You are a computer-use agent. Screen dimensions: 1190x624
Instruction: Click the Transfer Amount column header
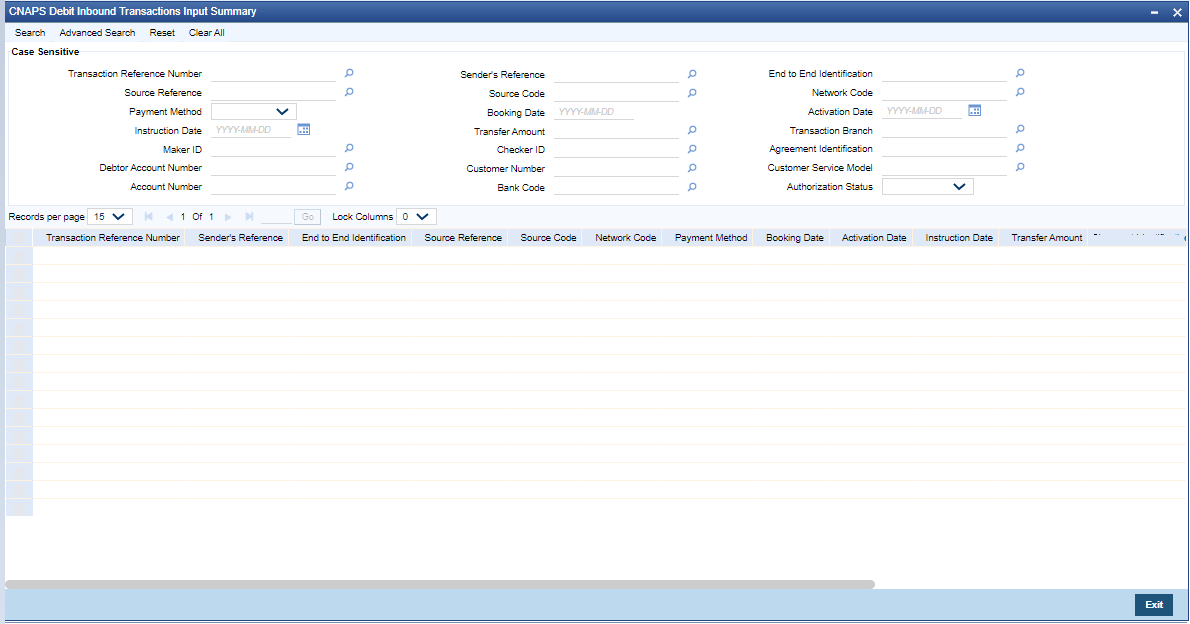(1047, 238)
